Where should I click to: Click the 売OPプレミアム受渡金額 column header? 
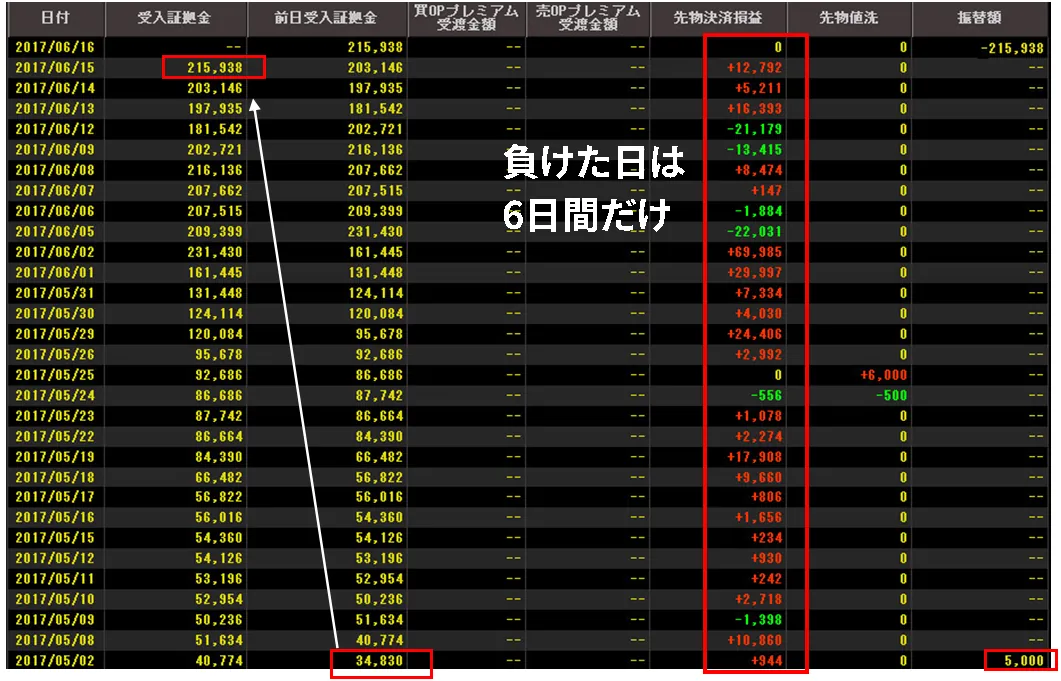click(x=588, y=18)
